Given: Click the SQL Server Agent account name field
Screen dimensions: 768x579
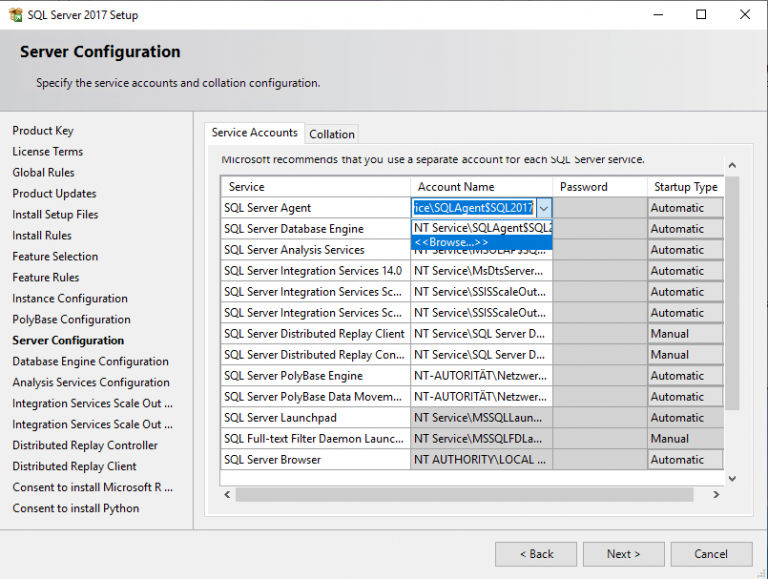Looking at the screenshot, I should (x=474, y=208).
